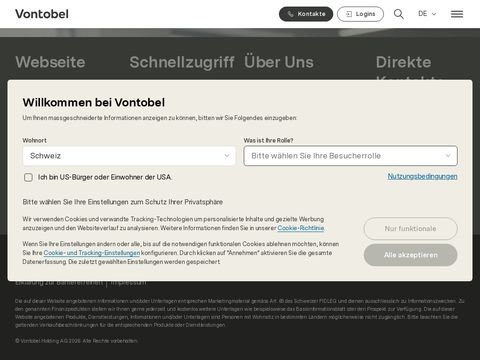
Task: Click the Kontakte phone button
Action: pyautogui.click(x=306, y=14)
